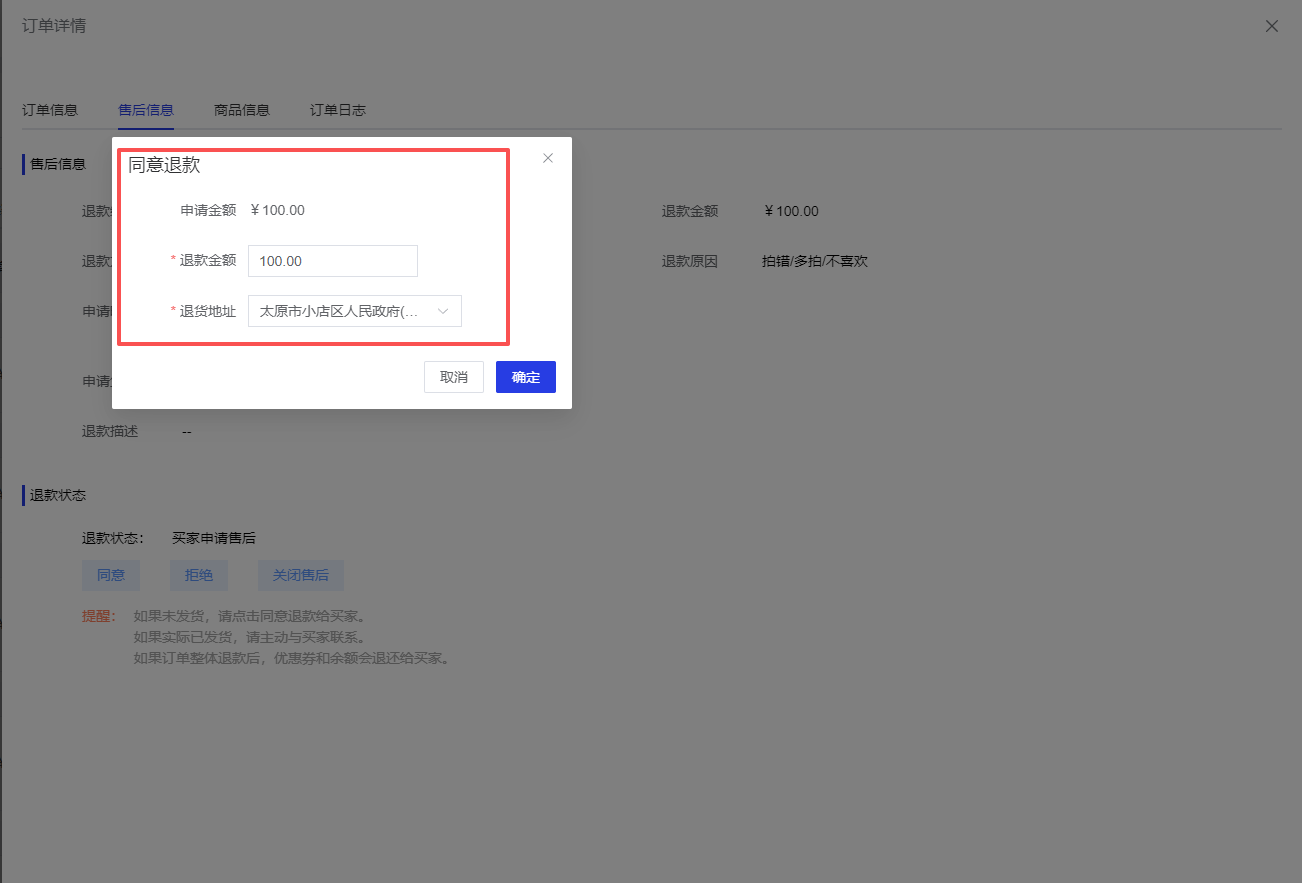Go to the 订单日志 tab
1302x883 pixels.
click(x=338, y=110)
